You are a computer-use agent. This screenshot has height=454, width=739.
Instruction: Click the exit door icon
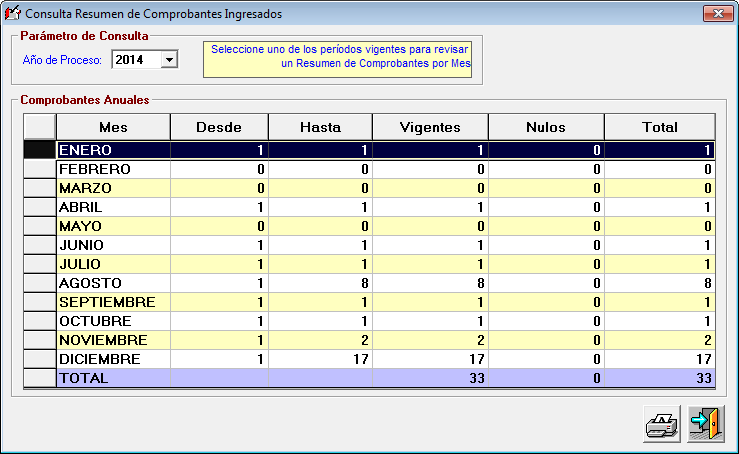tap(706, 424)
